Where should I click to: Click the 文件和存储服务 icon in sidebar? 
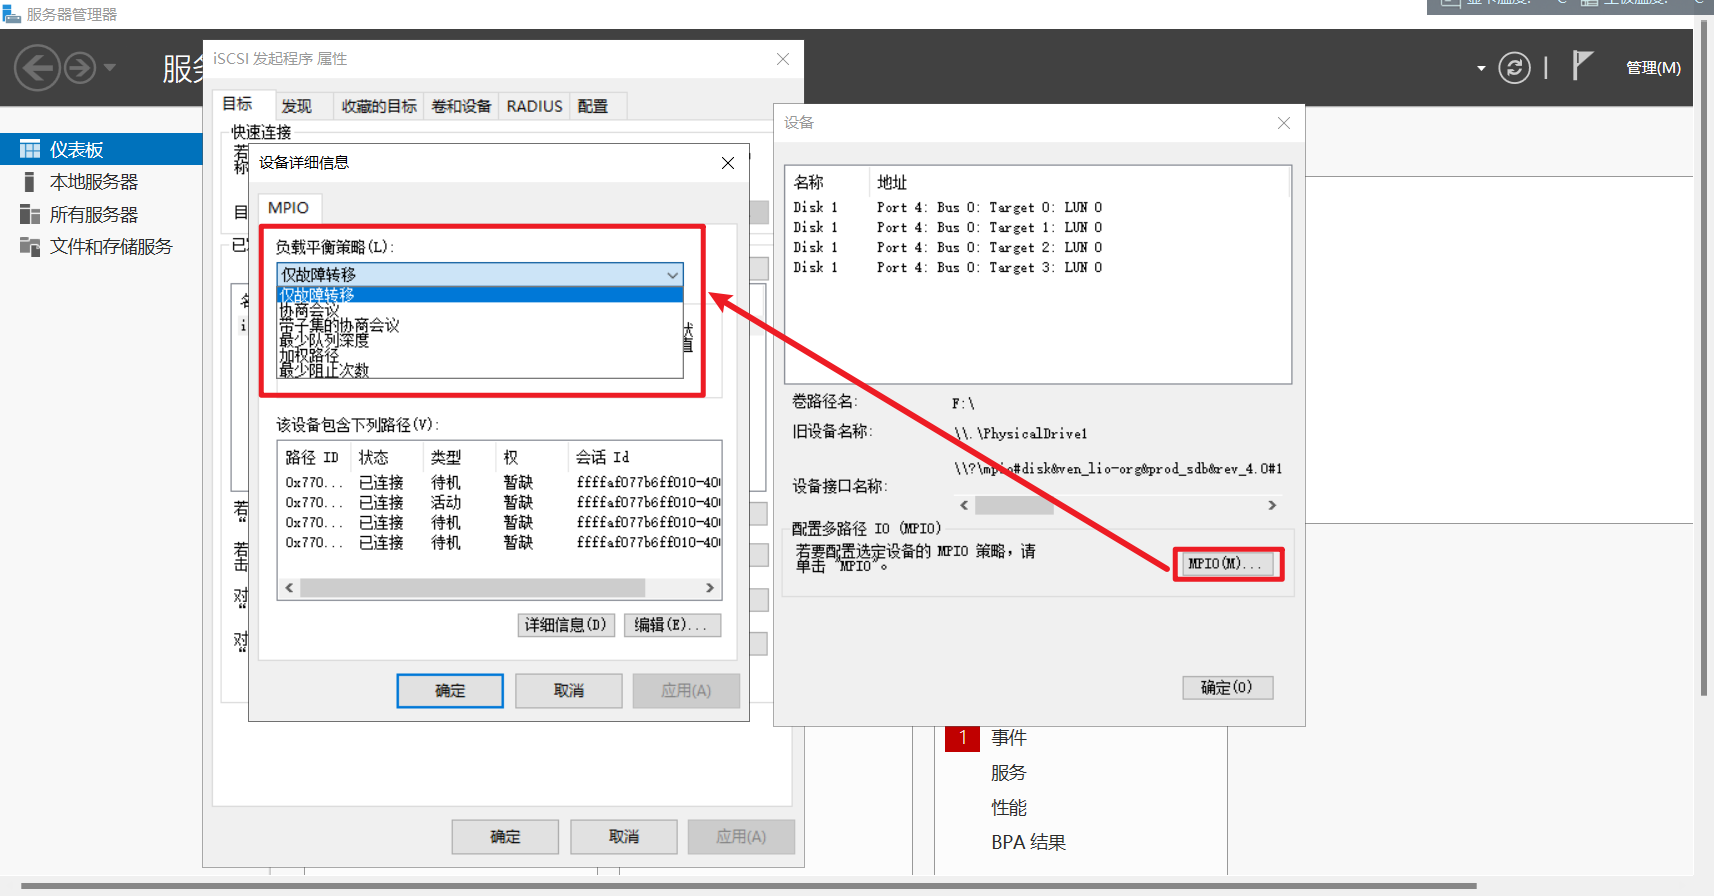pyautogui.click(x=30, y=246)
